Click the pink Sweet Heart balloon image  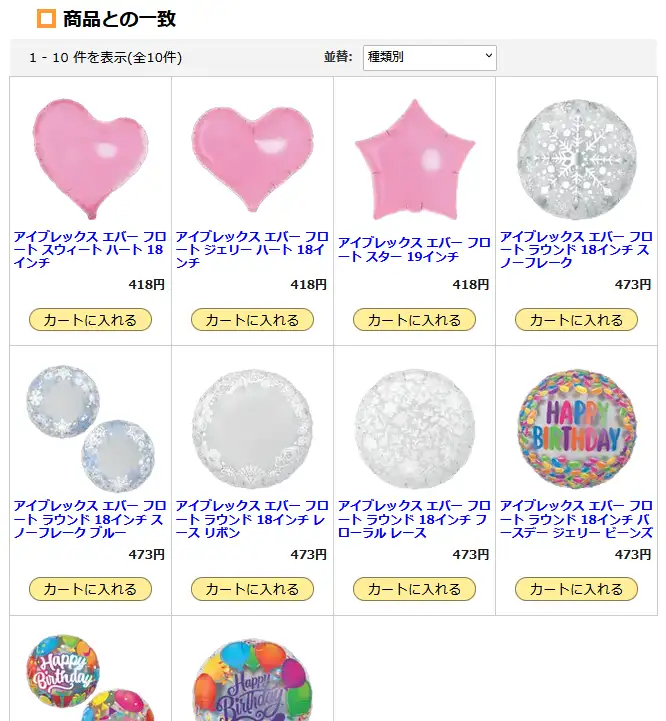point(91,159)
